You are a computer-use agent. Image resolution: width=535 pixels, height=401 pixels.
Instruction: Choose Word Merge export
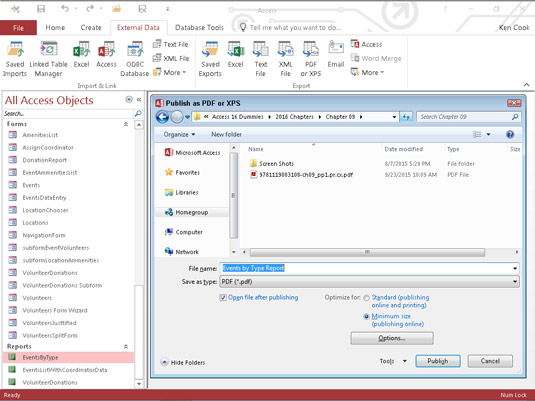coord(376,58)
